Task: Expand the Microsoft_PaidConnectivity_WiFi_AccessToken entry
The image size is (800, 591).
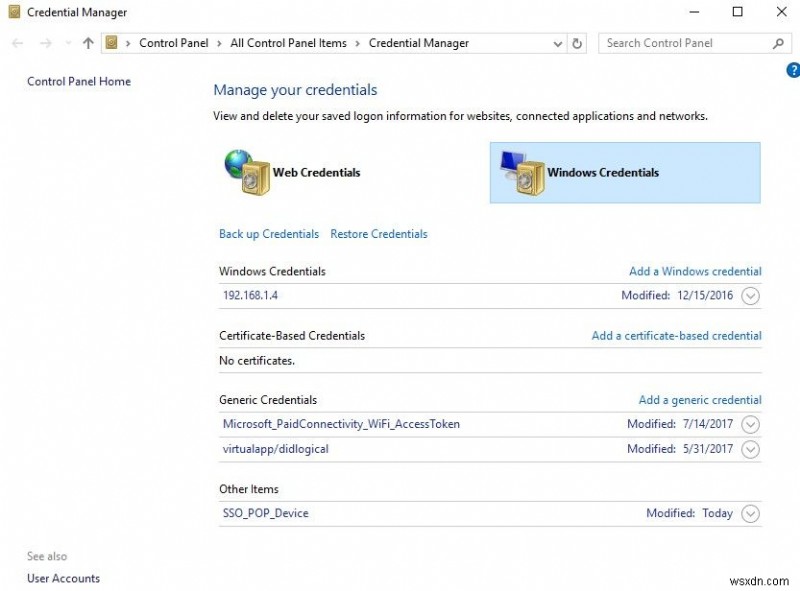Action: tap(750, 424)
